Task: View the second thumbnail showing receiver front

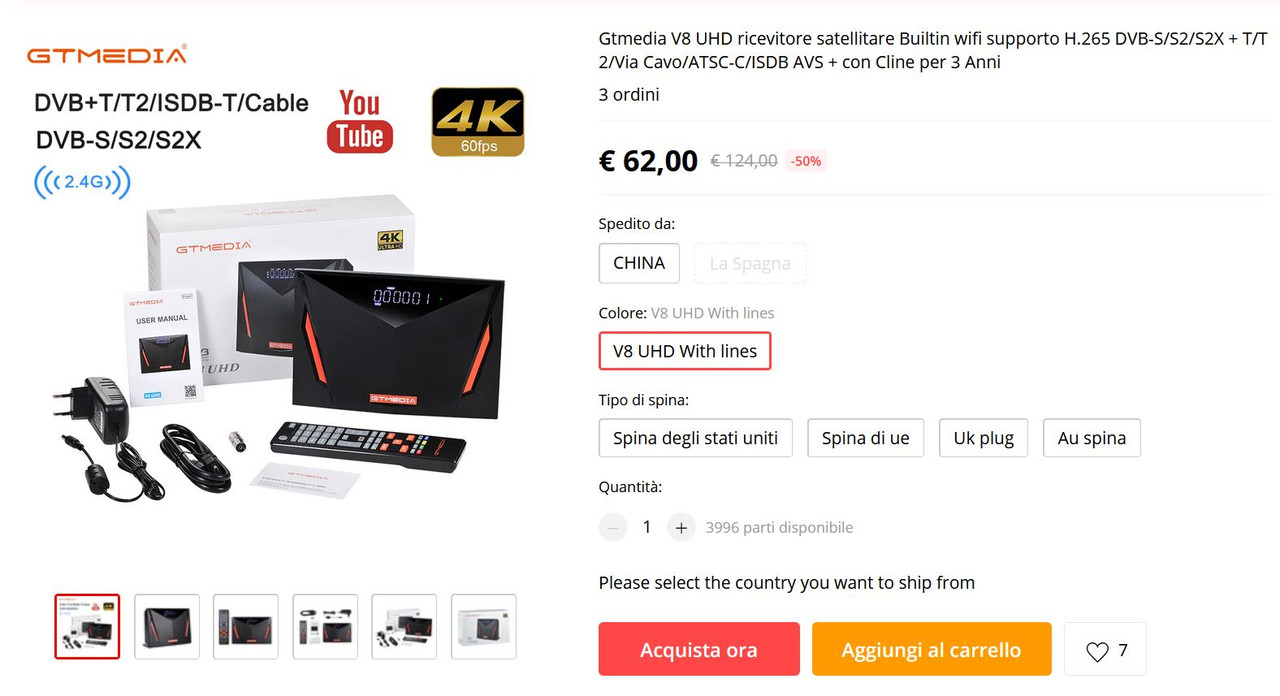Action: 167,627
